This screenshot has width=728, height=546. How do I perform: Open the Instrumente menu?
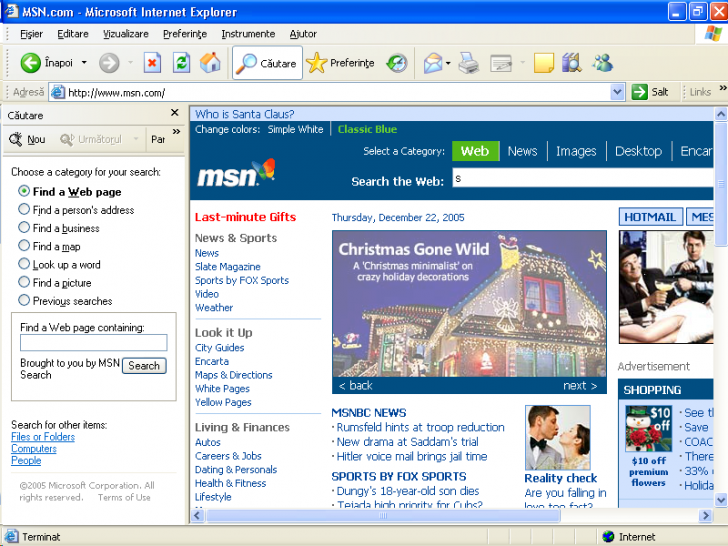pyautogui.click(x=248, y=34)
